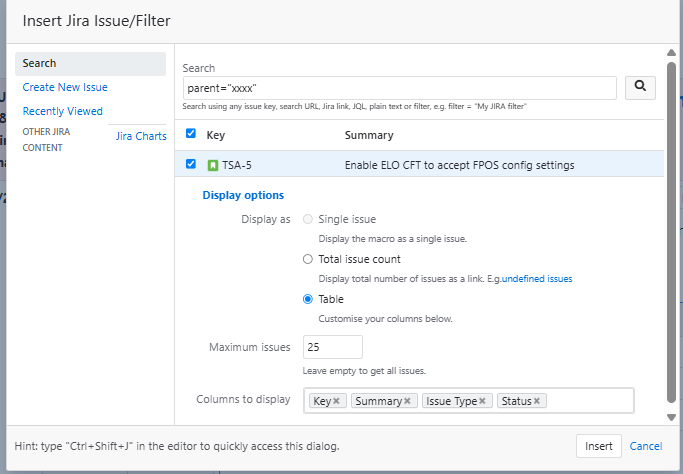Image resolution: width=683 pixels, height=474 pixels.
Task: Select the Single issue radio button
Action: [x=308, y=219]
